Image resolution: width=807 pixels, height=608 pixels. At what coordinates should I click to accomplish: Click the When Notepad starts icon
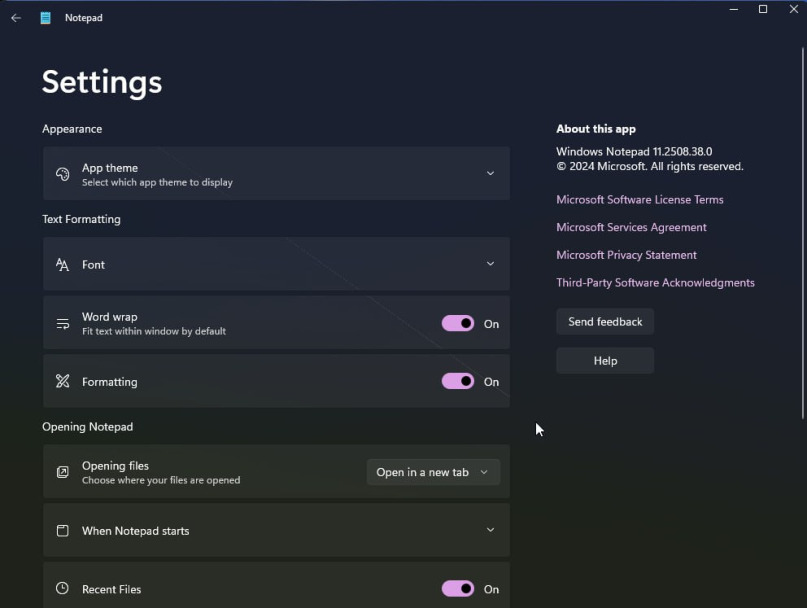62,530
